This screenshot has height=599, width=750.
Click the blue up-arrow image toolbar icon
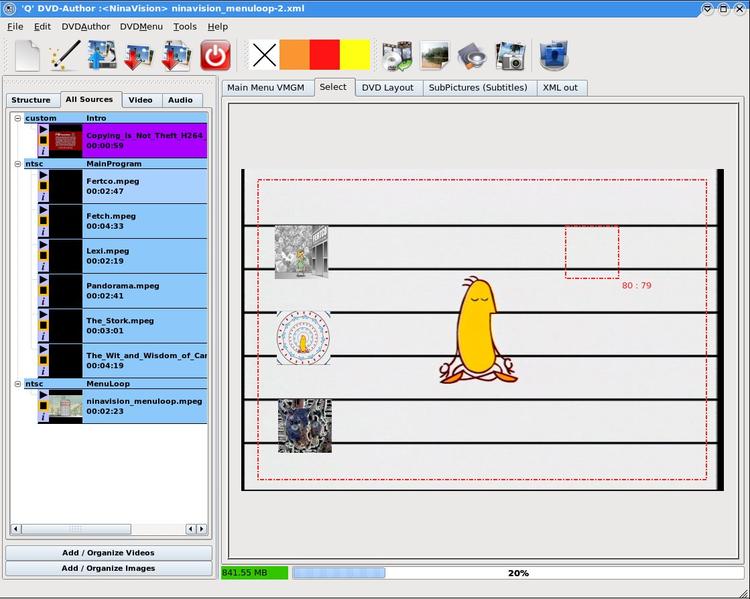click(102, 55)
